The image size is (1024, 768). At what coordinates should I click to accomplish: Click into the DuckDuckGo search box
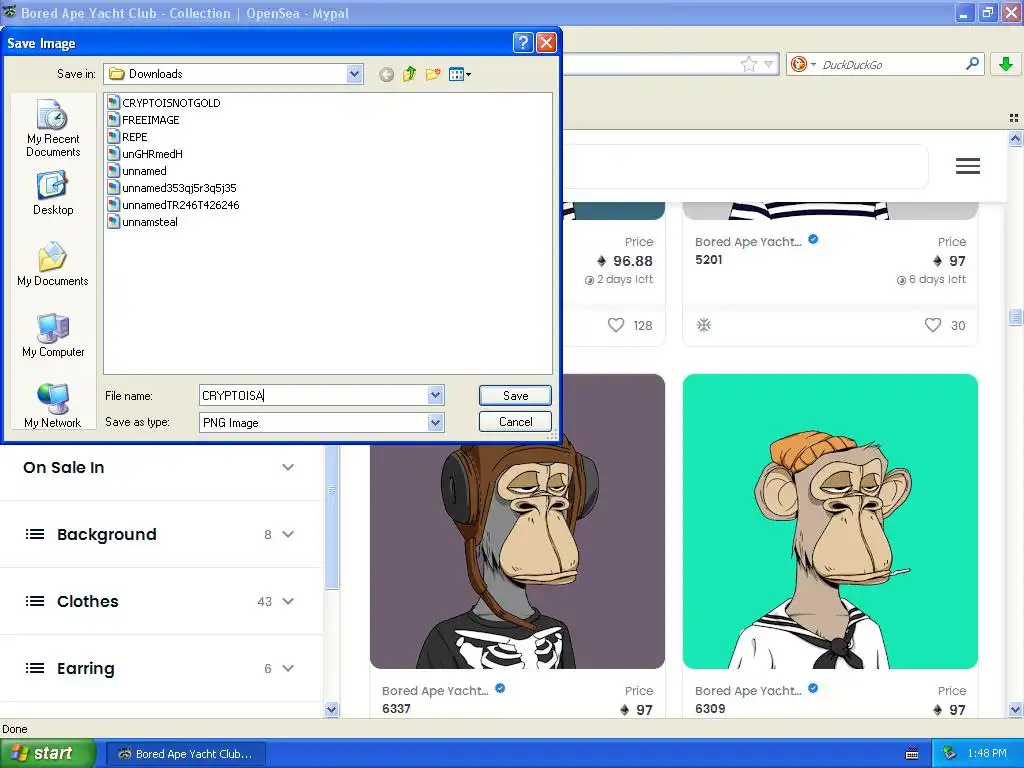point(891,64)
